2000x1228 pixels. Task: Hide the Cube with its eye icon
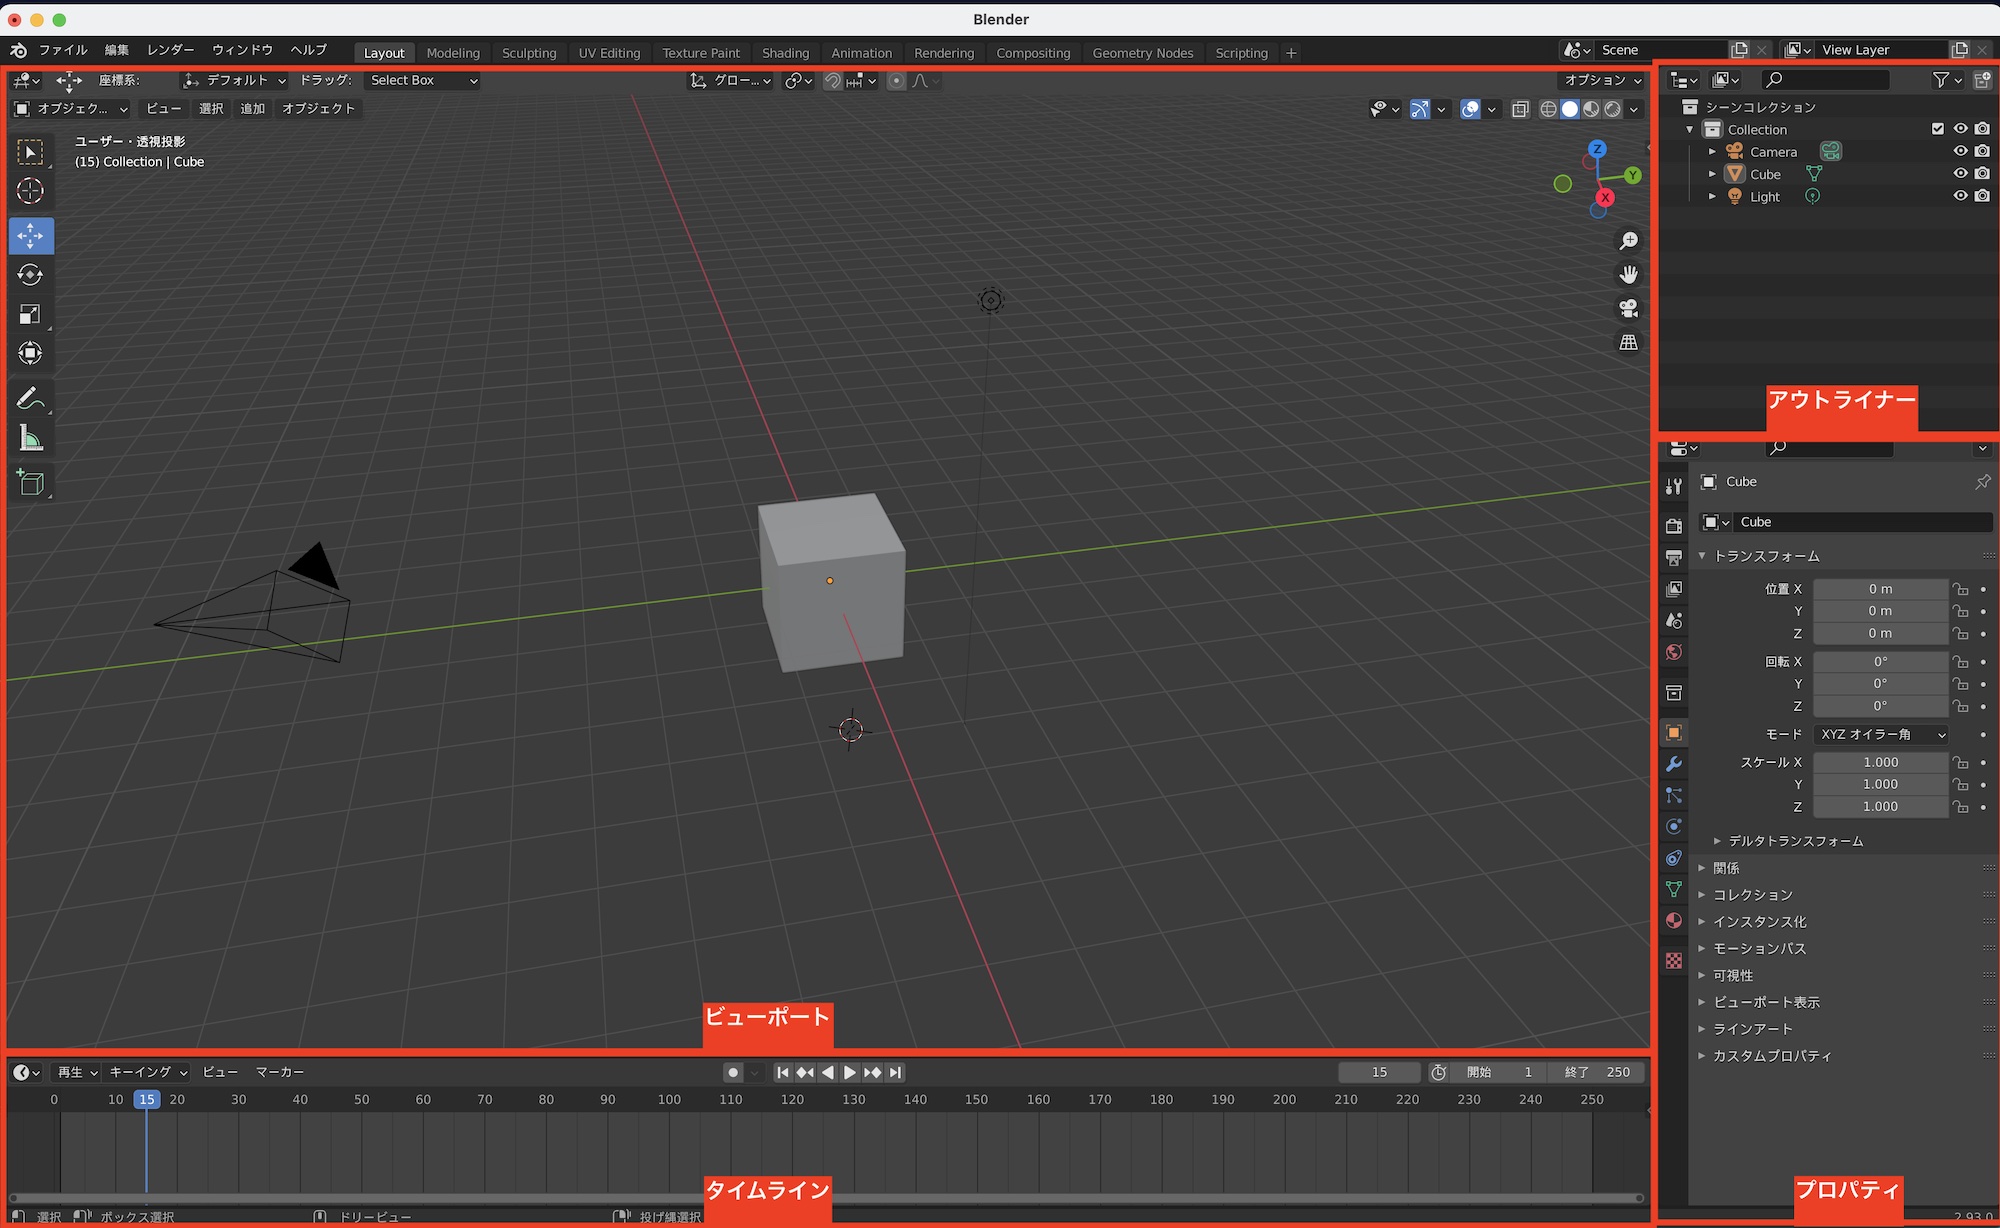[x=1960, y=174]
